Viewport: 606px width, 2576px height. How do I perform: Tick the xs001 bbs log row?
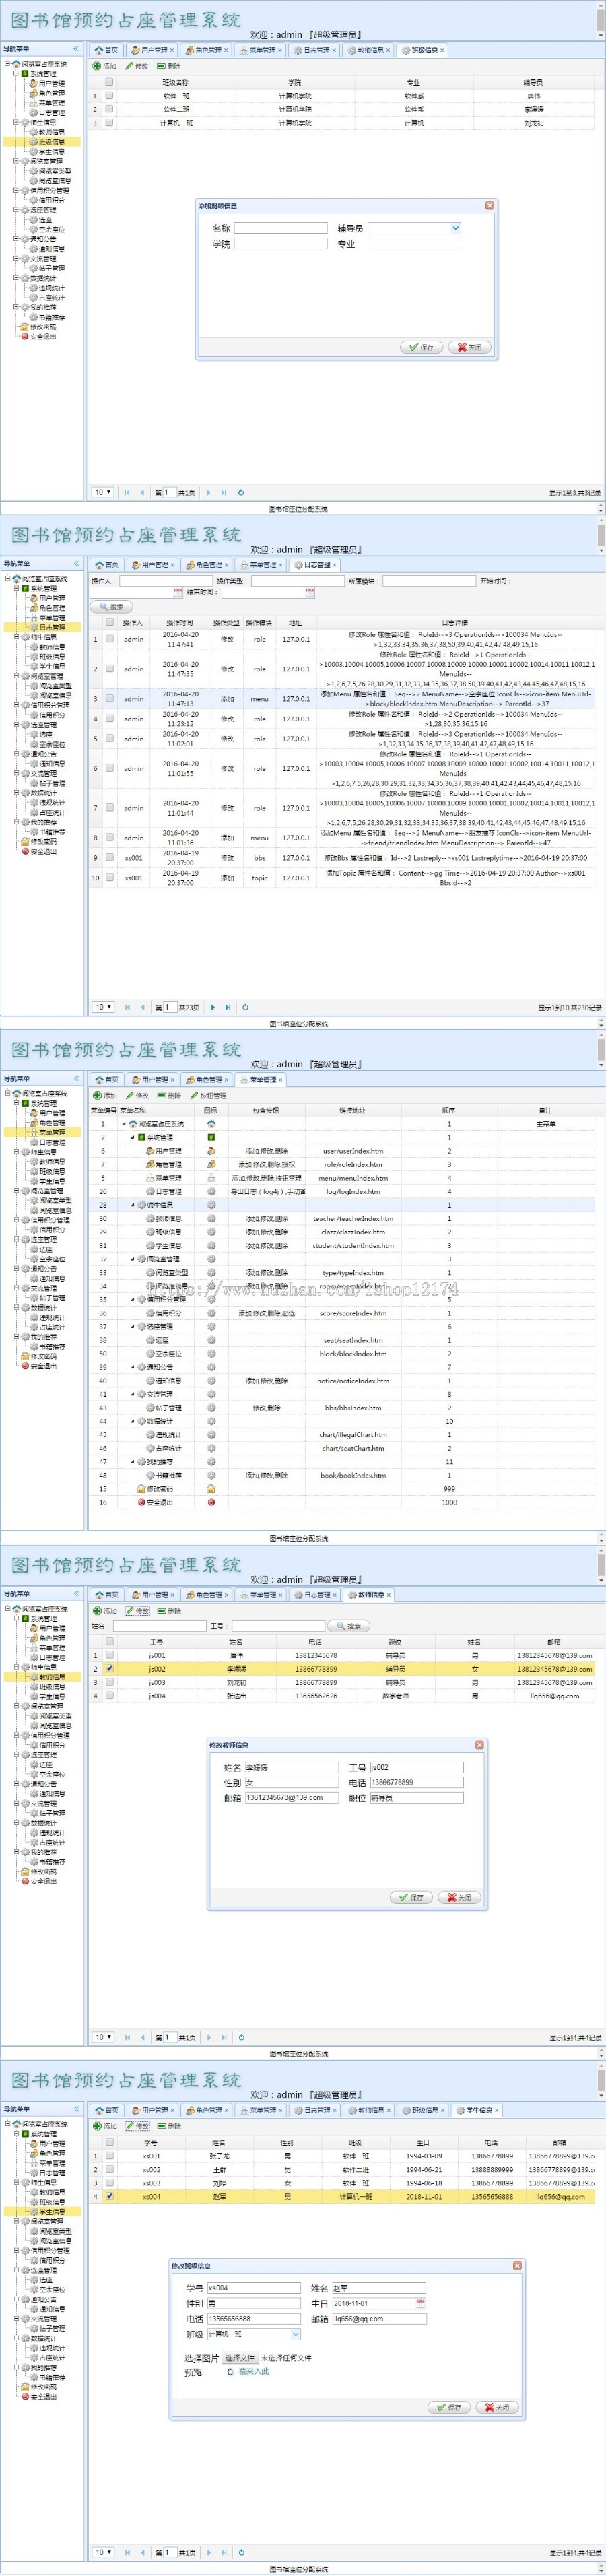pyautogui.click(x=109, y=858)
